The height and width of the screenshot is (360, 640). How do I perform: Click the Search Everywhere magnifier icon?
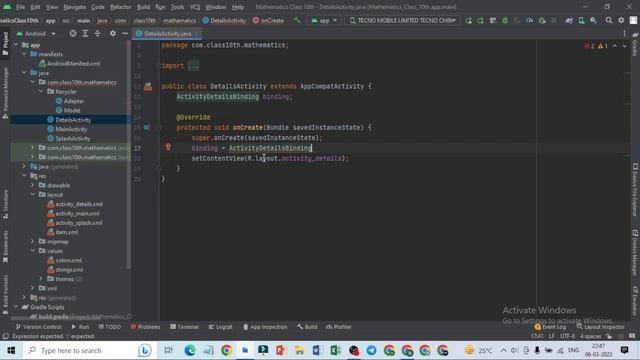(x=609, y=20)
